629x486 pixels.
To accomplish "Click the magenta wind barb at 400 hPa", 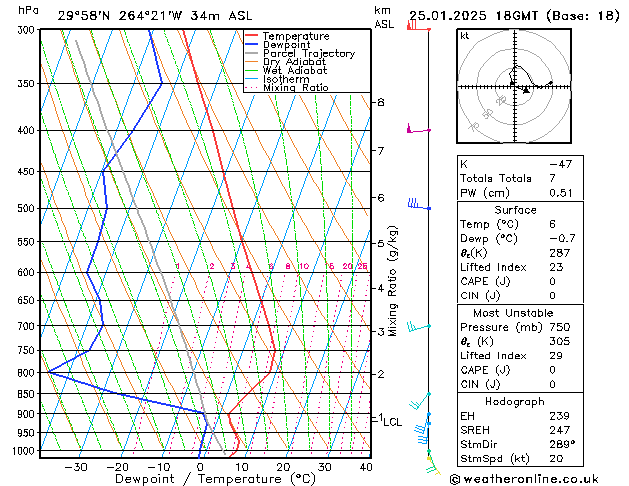I will pos(419,129).
